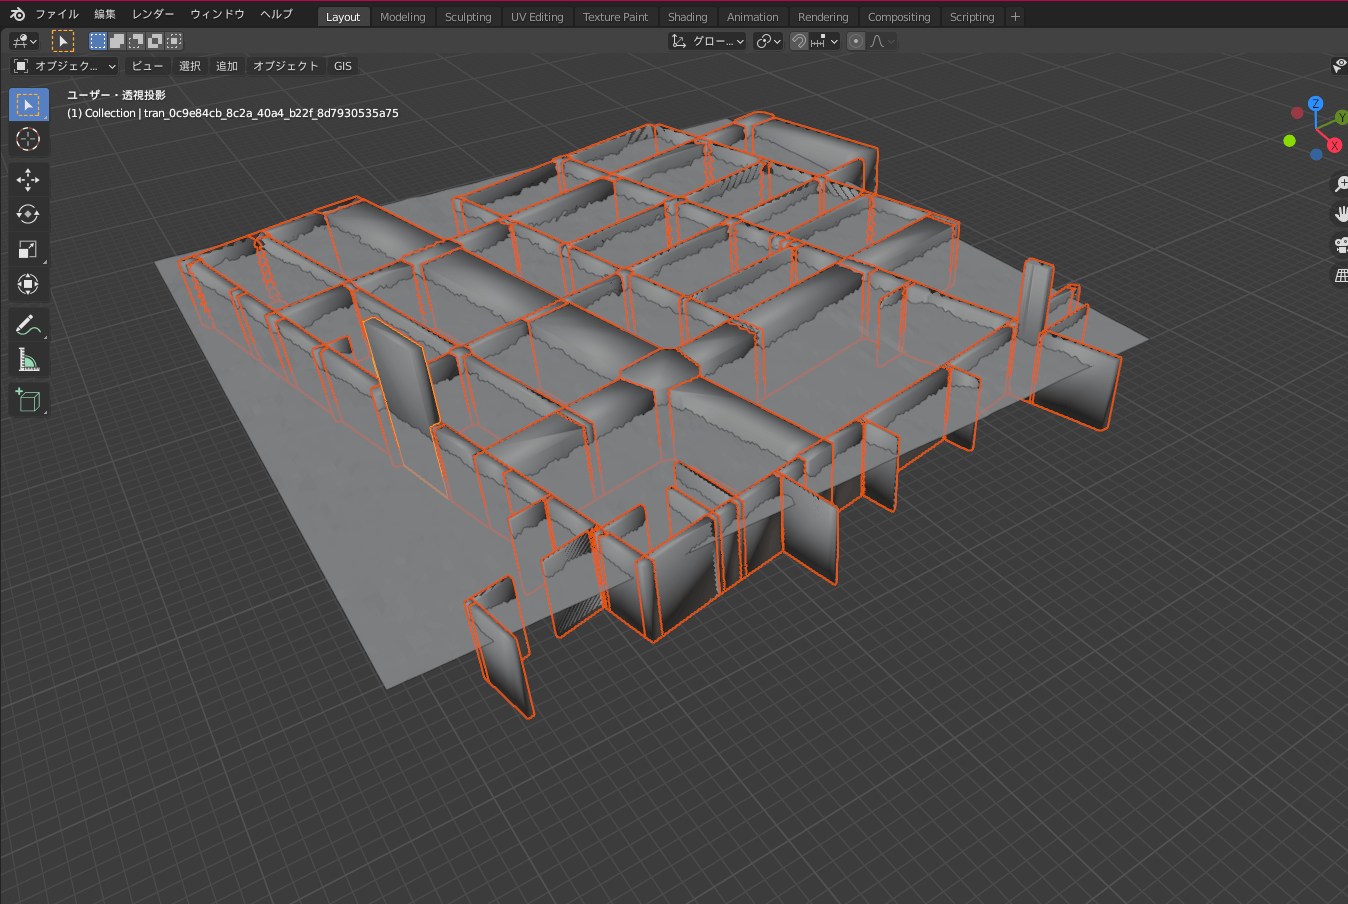Screen dimensions: 1348x904
Task: Choose the Scale tool
Action: click(28, 249)
